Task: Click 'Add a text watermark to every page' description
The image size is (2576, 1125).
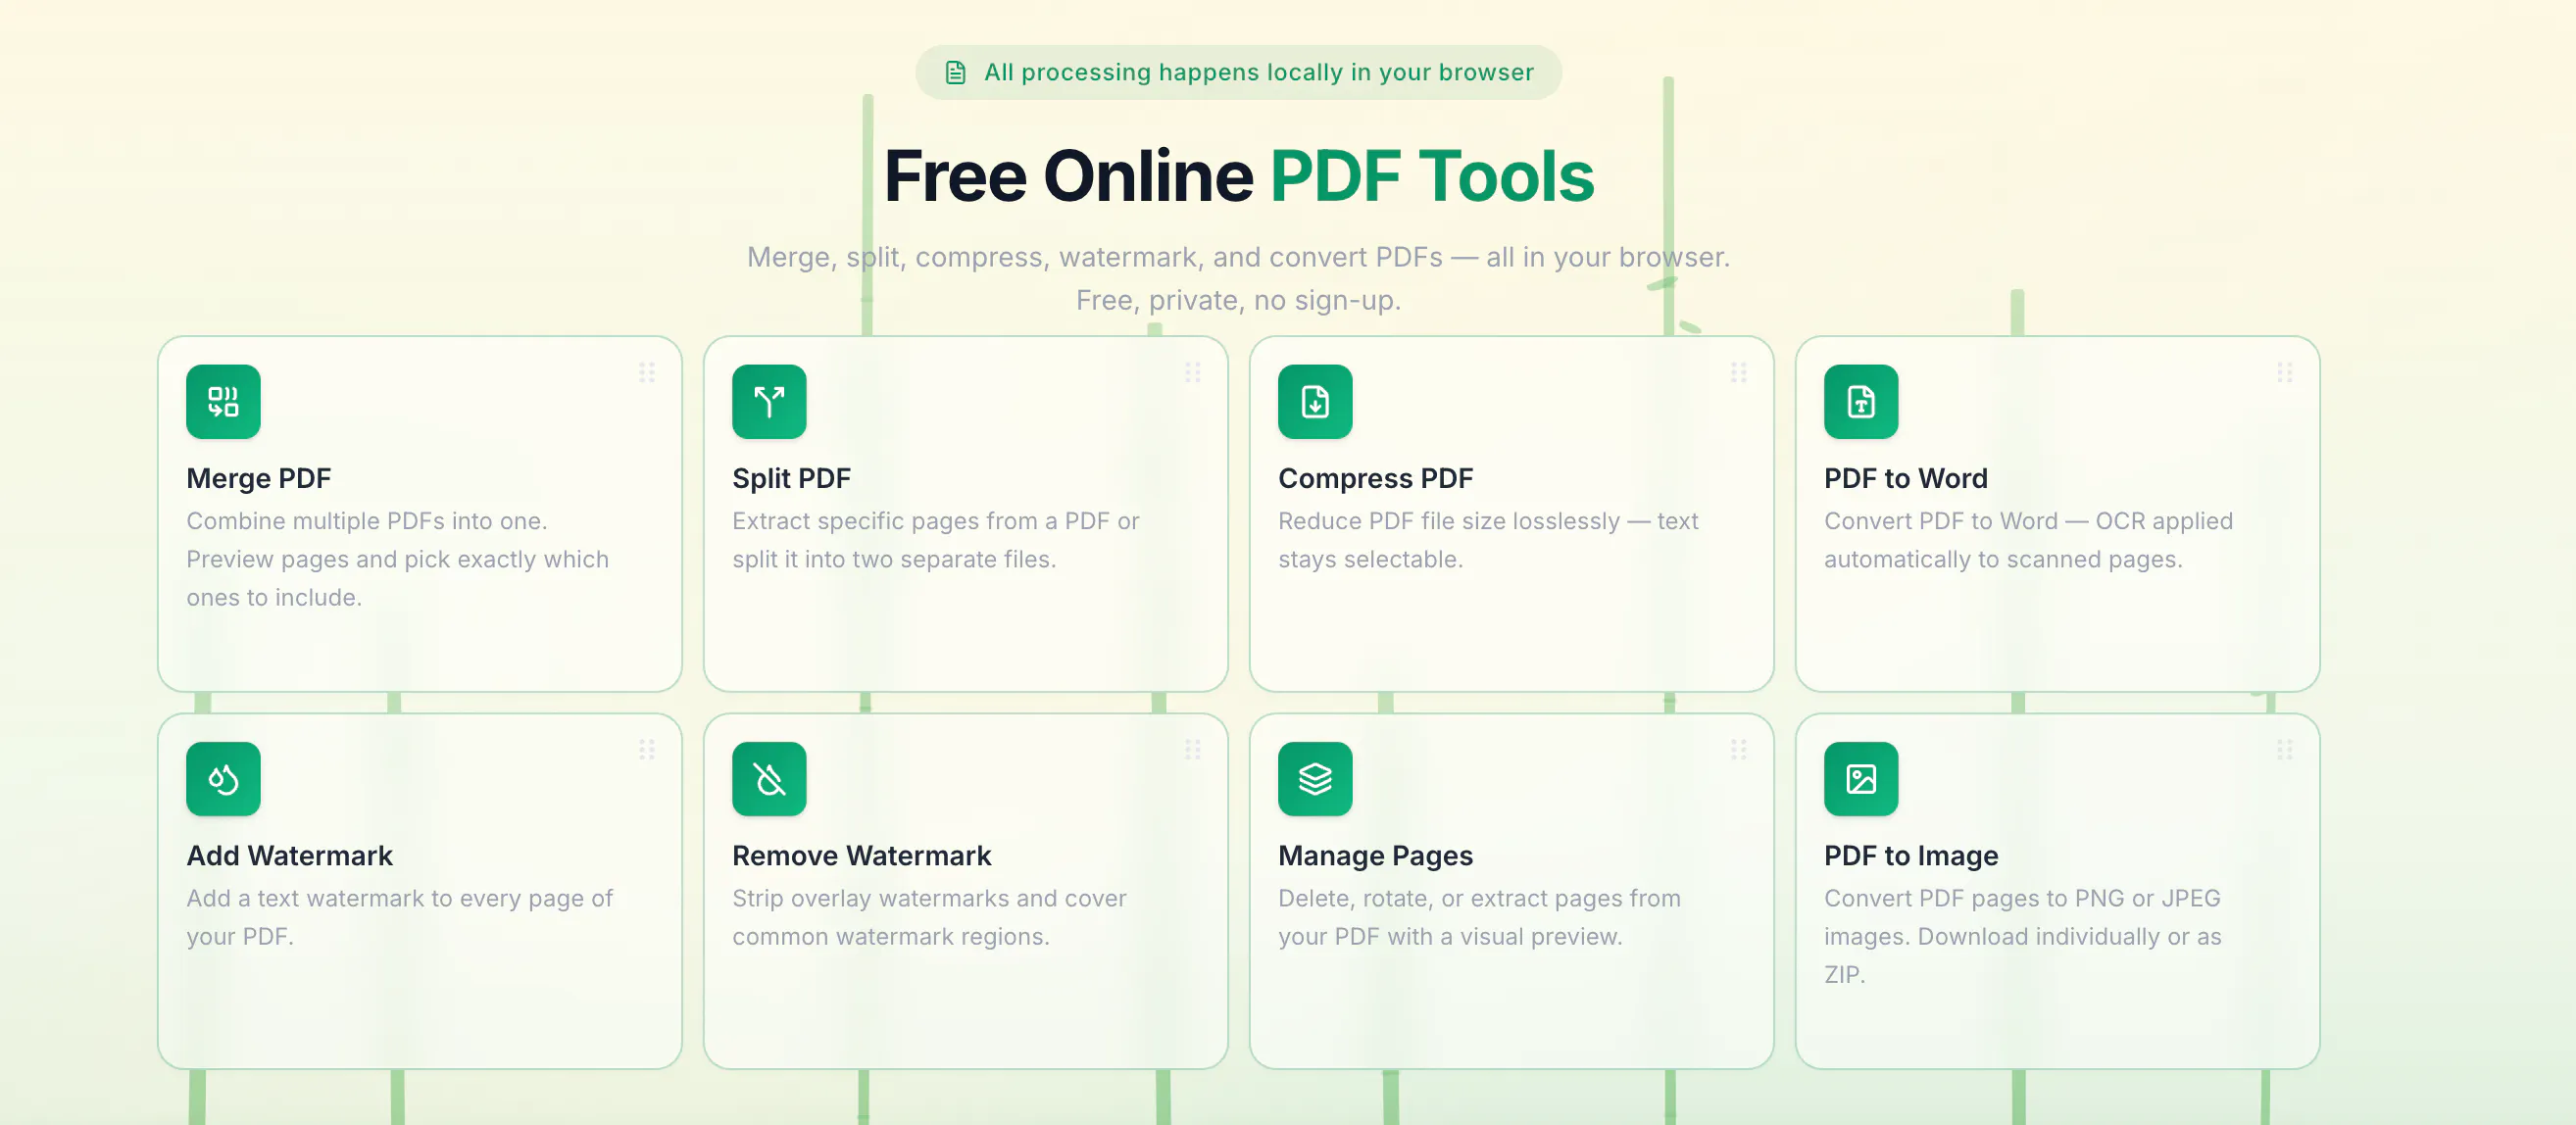Action: coord(400,917)
